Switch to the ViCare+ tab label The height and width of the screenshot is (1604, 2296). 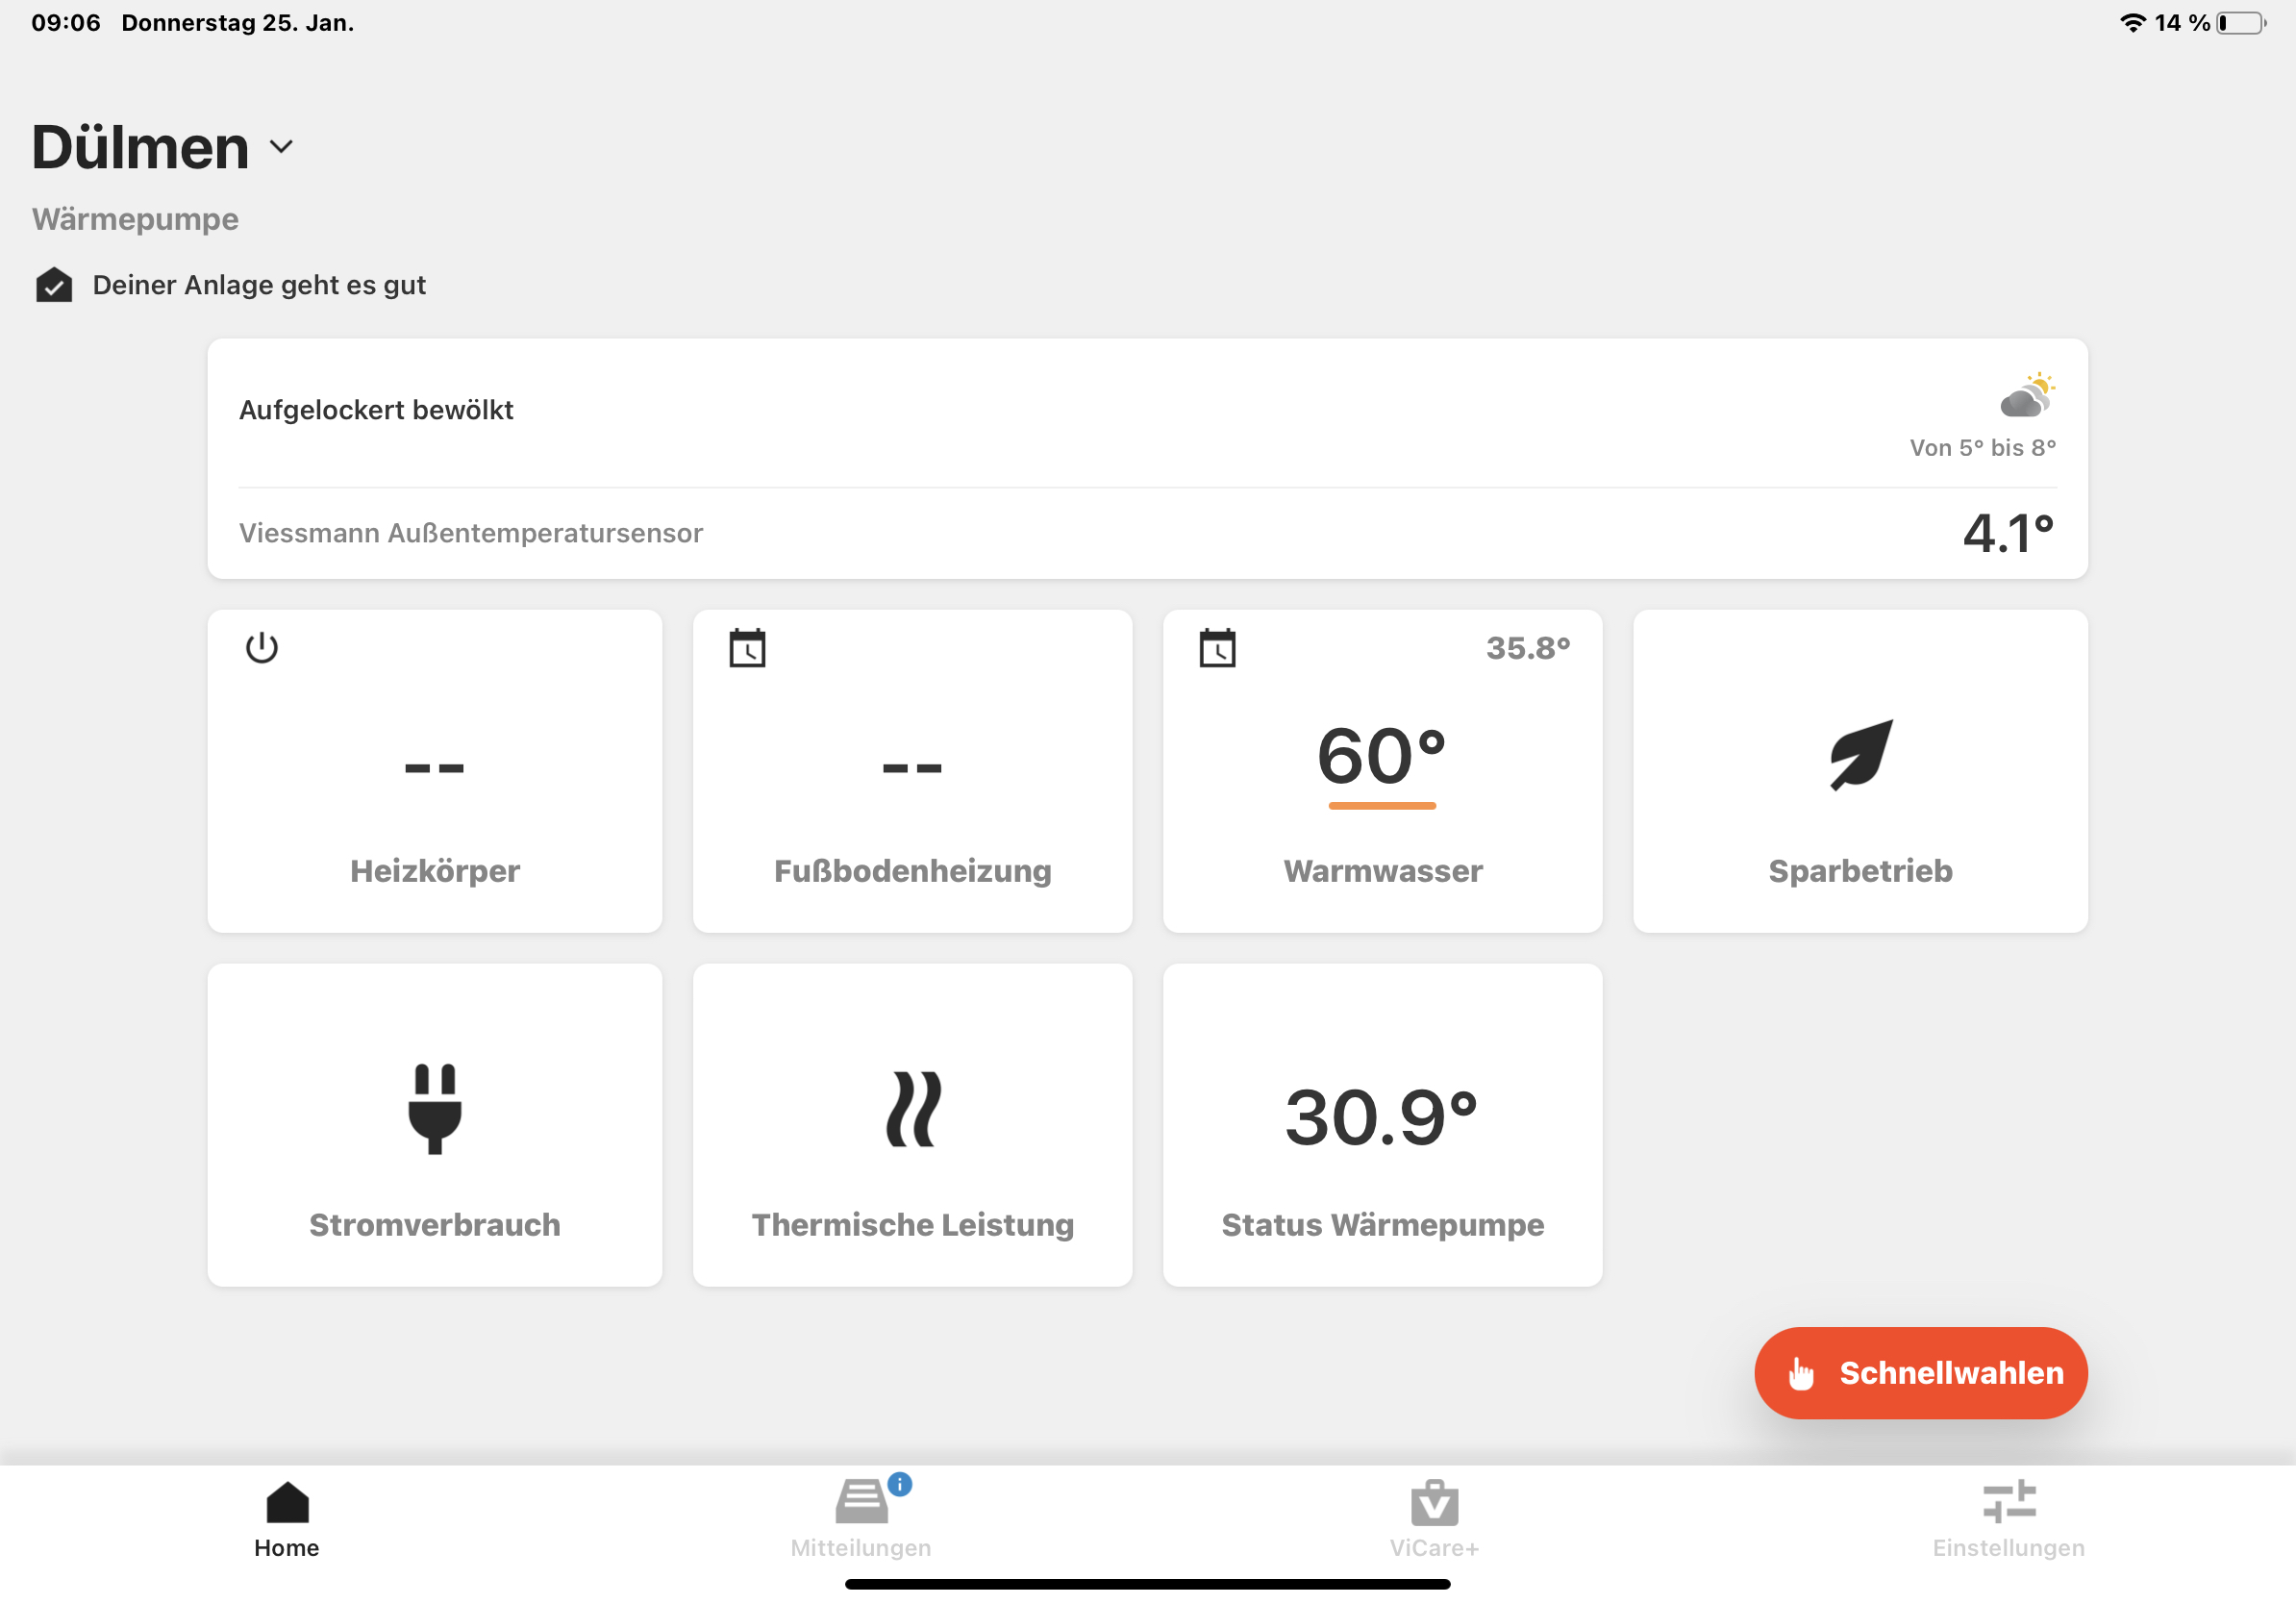tap(1435, 1548)
